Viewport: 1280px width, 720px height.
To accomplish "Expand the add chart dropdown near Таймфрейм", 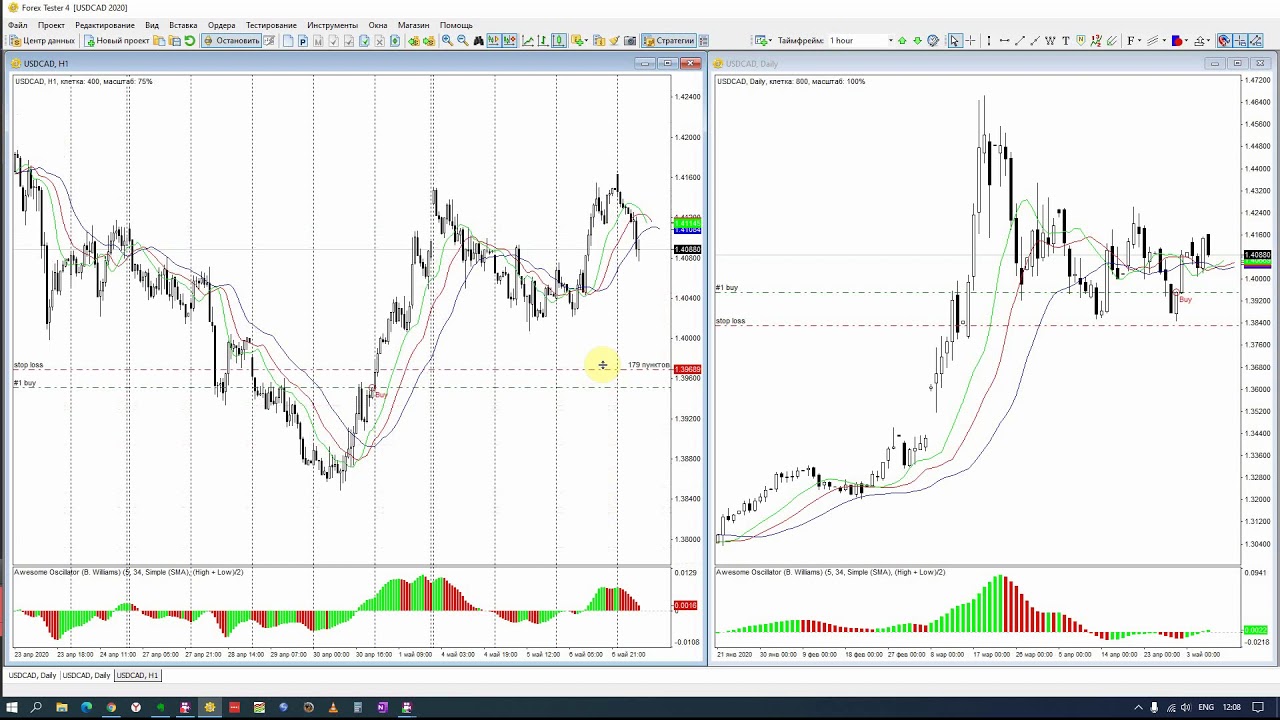I will tap(770, 41).
